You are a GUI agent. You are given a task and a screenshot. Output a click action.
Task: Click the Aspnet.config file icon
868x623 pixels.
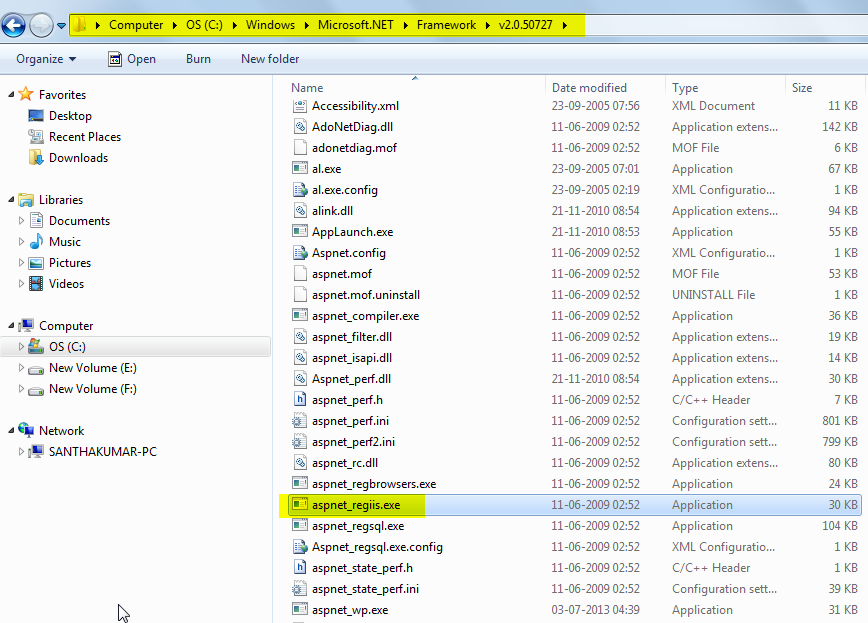(x=299, y=253)
